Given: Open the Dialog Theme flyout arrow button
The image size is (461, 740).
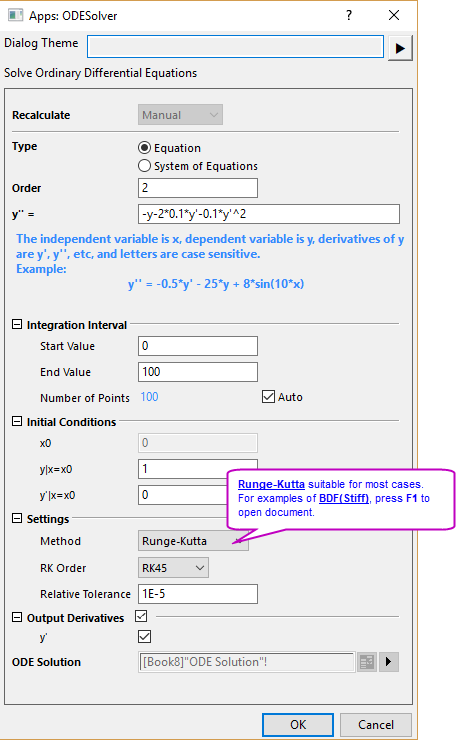Looking at the screenshot, I should 400,48.
